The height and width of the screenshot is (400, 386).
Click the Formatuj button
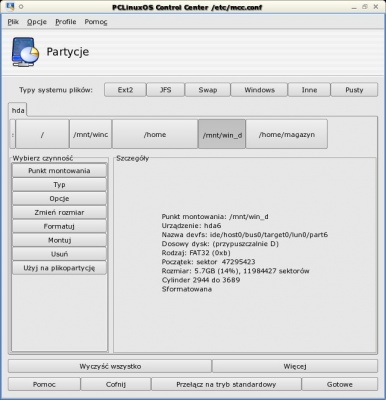tap(59, 226)
